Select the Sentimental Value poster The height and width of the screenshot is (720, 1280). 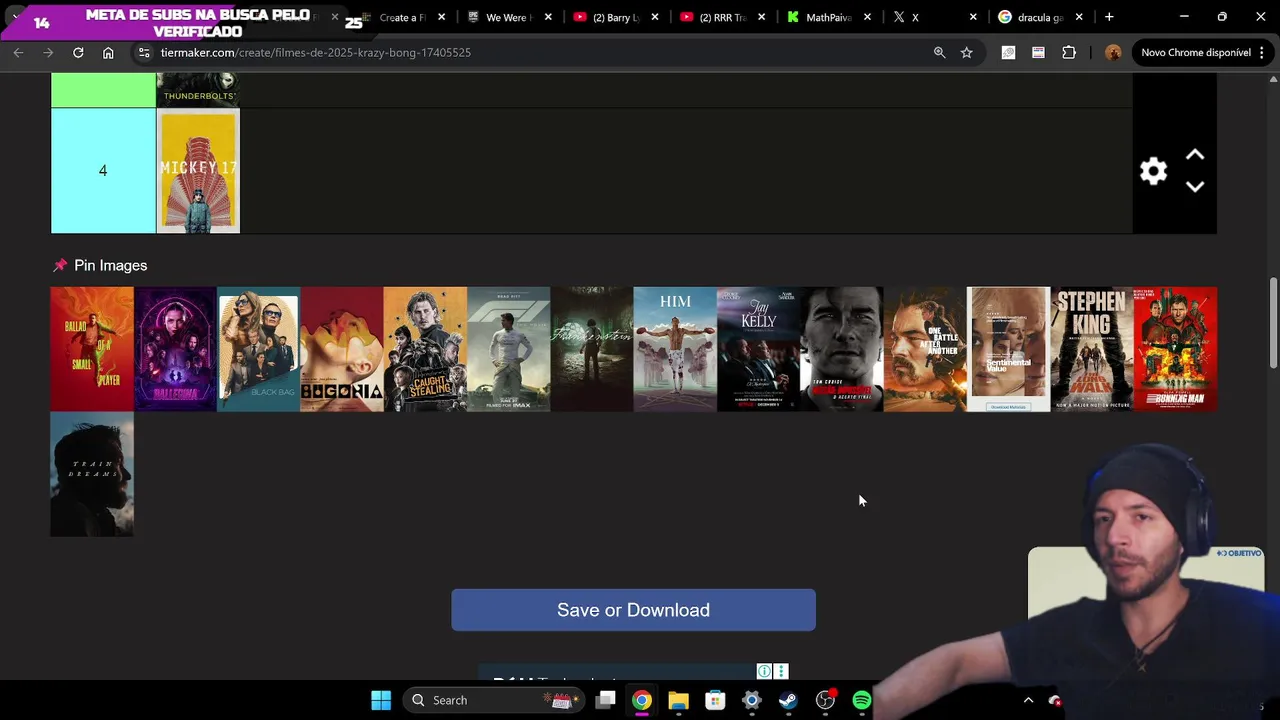(x=1008, y=349)
